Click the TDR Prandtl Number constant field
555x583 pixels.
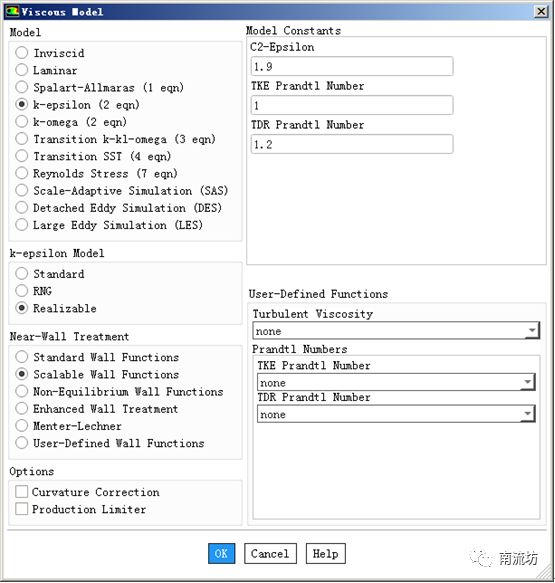[x=352, y=144]
